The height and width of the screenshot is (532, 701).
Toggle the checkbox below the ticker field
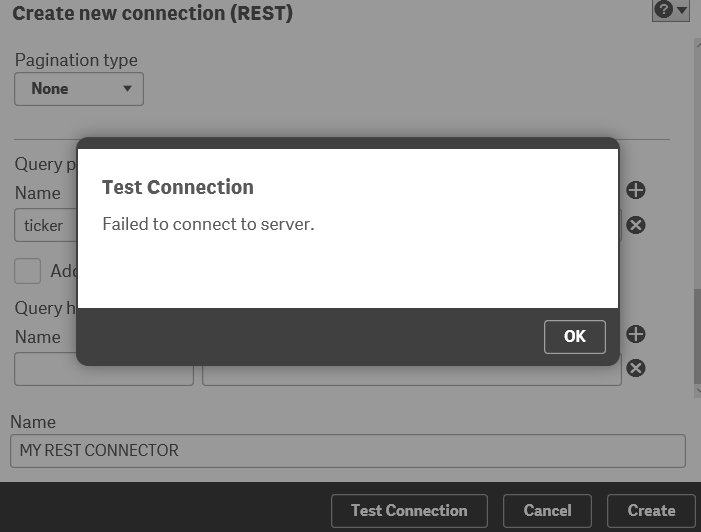coord(28,271)
